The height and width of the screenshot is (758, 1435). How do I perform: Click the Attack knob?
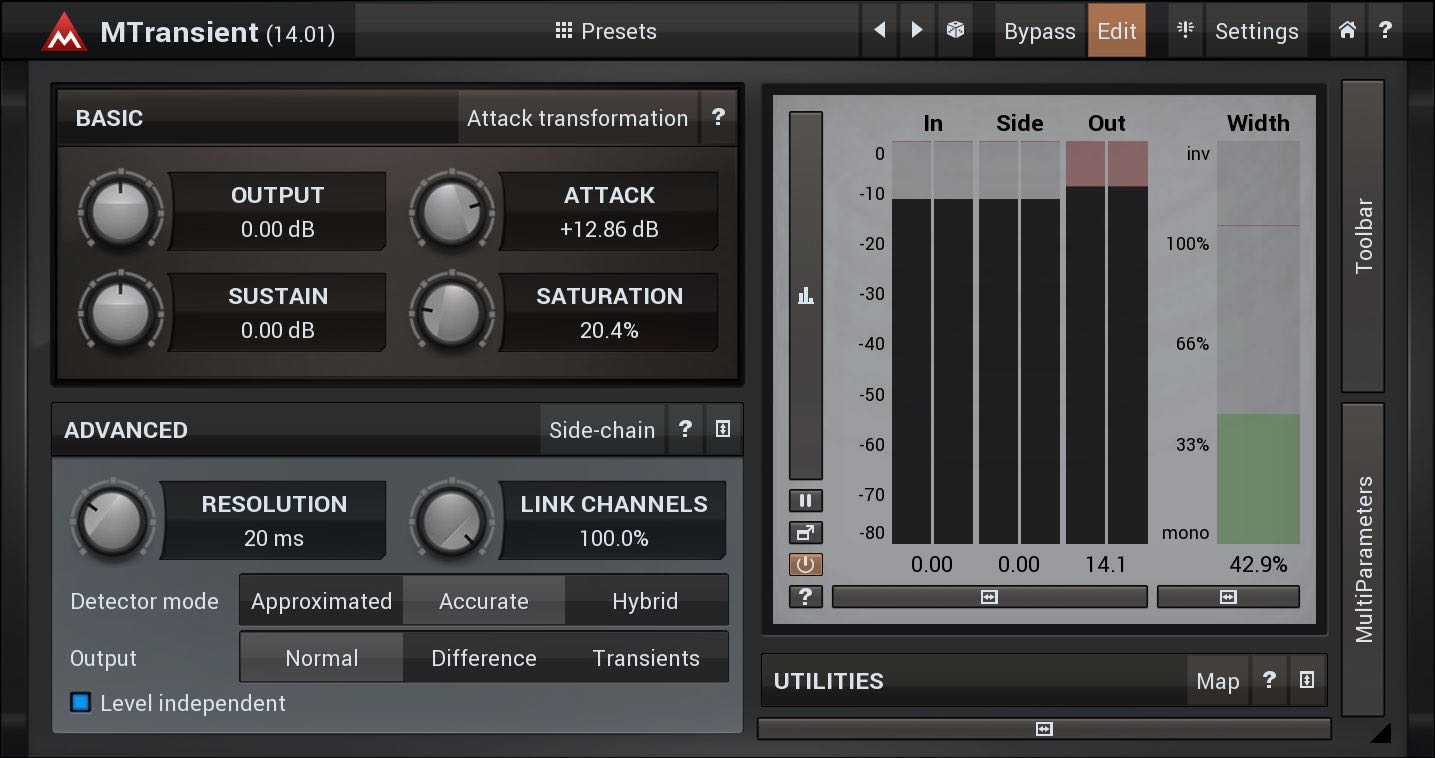(x=451, y=212)
